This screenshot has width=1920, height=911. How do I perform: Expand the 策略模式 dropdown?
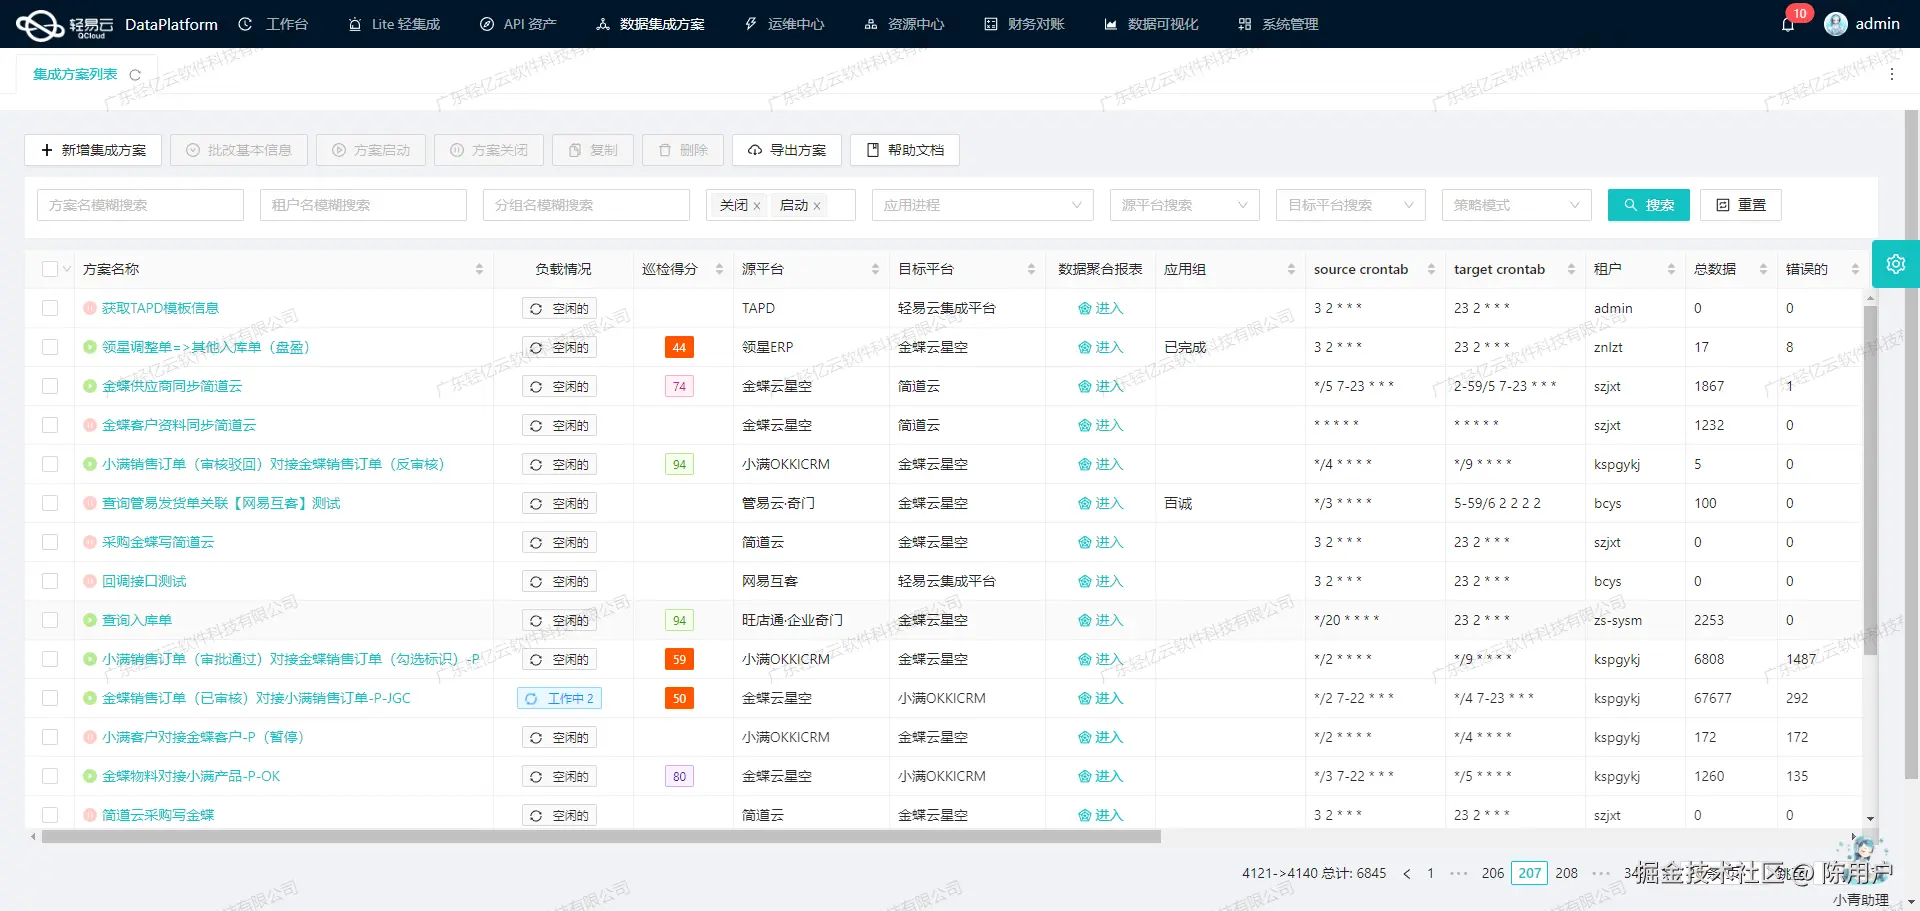pos(1516,205)
